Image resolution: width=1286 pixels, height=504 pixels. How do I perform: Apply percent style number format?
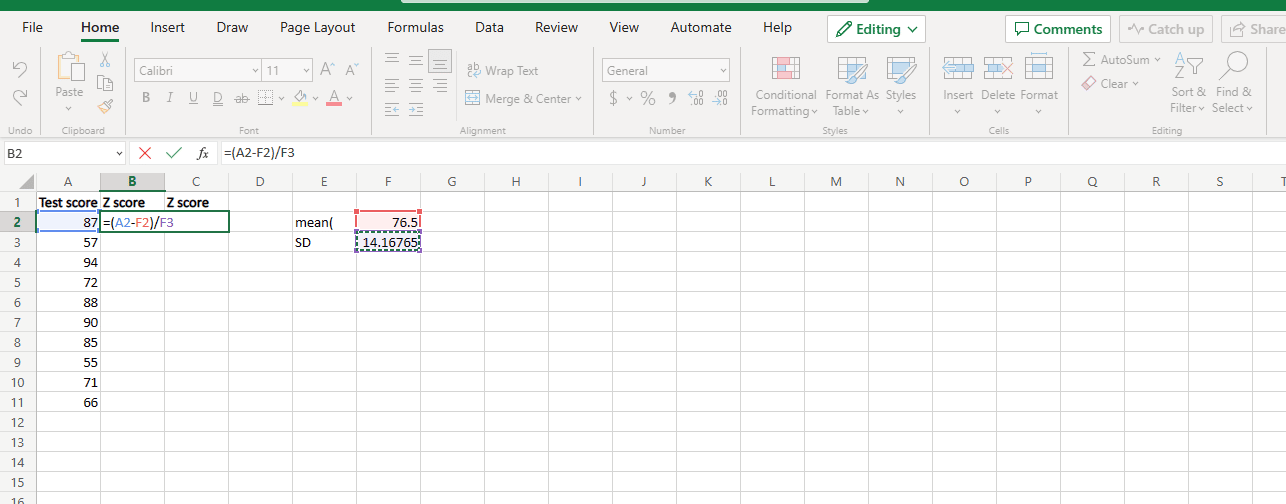(648, 98)
